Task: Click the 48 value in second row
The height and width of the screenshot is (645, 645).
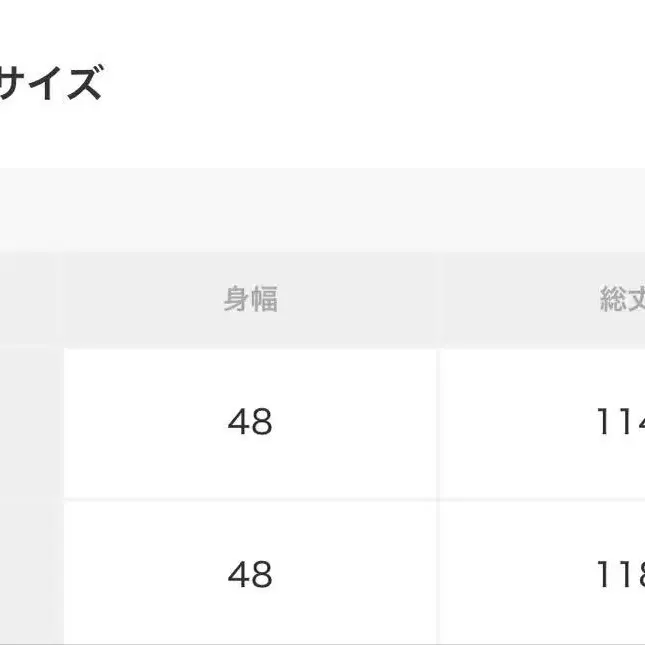Action: coord(250,574)
